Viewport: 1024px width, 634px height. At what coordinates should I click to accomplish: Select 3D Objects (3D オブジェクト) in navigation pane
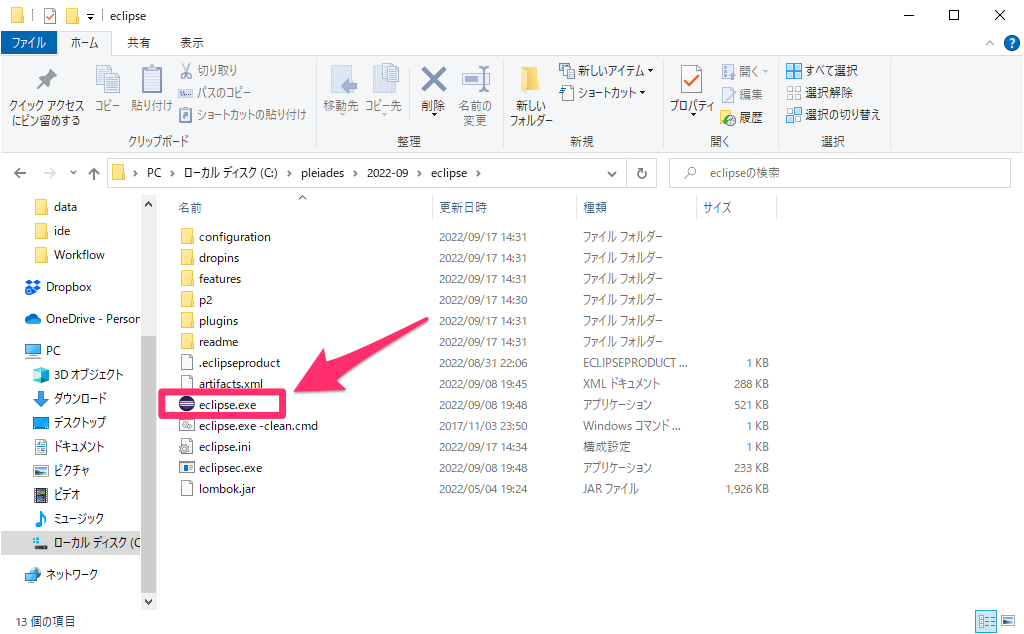pyautogui.click(x=78, y=375)
